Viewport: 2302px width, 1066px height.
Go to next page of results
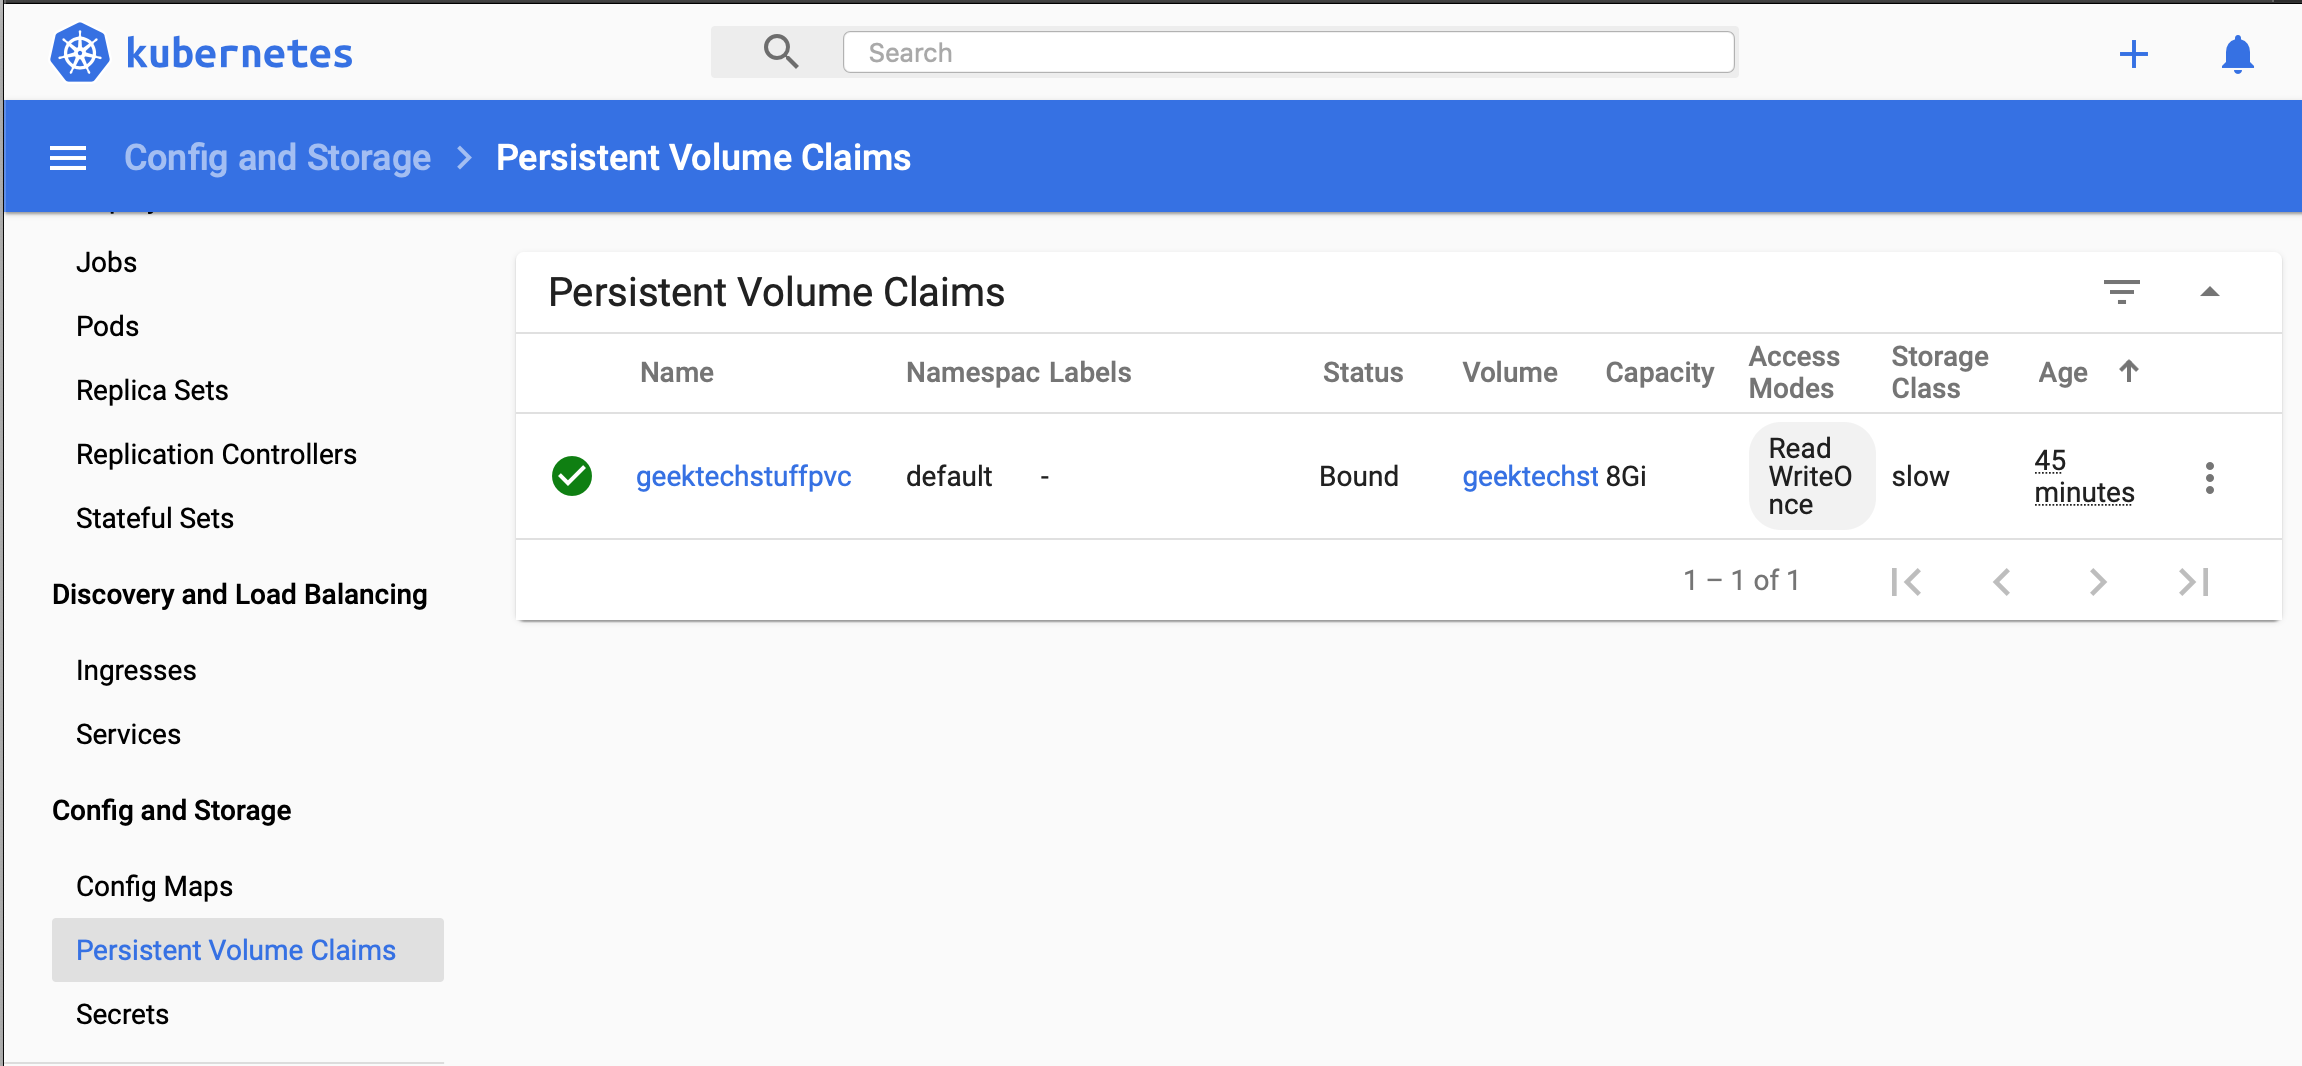point(2098,581)
